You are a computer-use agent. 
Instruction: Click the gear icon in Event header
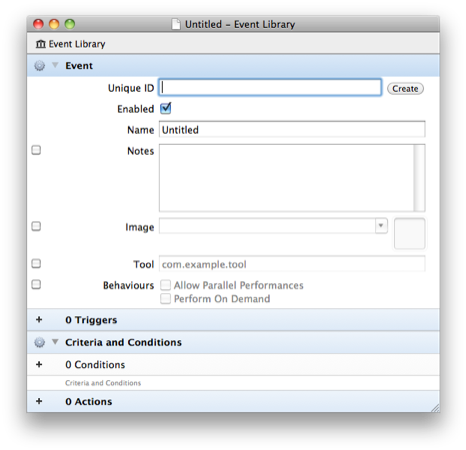(x=39, y=66)
